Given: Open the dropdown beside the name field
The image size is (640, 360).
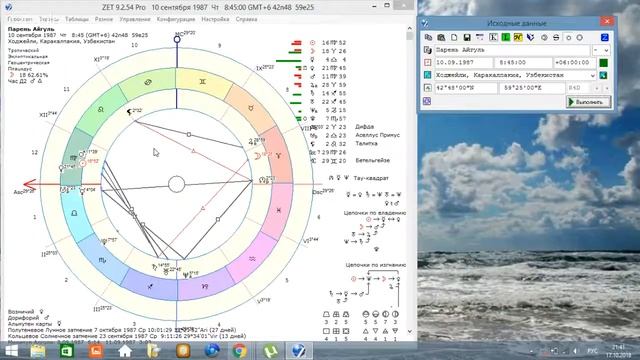Looking at the screenshot, I should coord(601,50).
